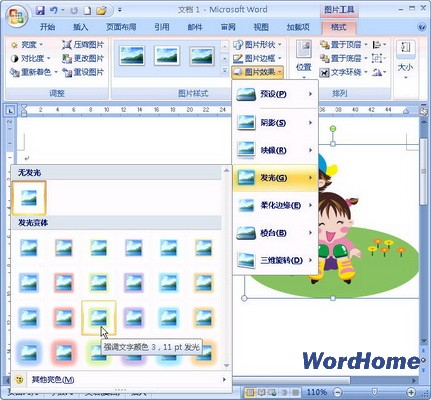
Task: Open the 三维旋转(D) 3-D rotation submenu
Action: [x=275, y=260]
